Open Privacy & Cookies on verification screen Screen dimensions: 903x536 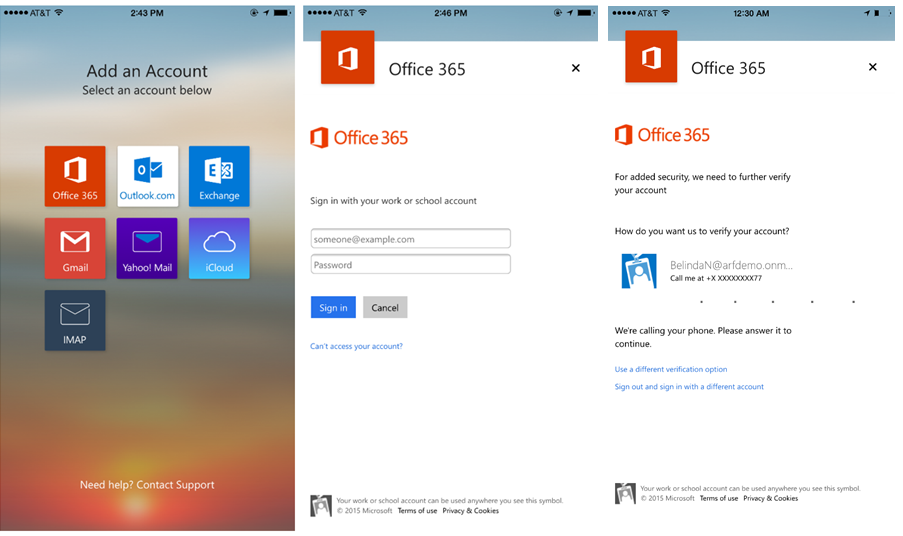[771, 499]
